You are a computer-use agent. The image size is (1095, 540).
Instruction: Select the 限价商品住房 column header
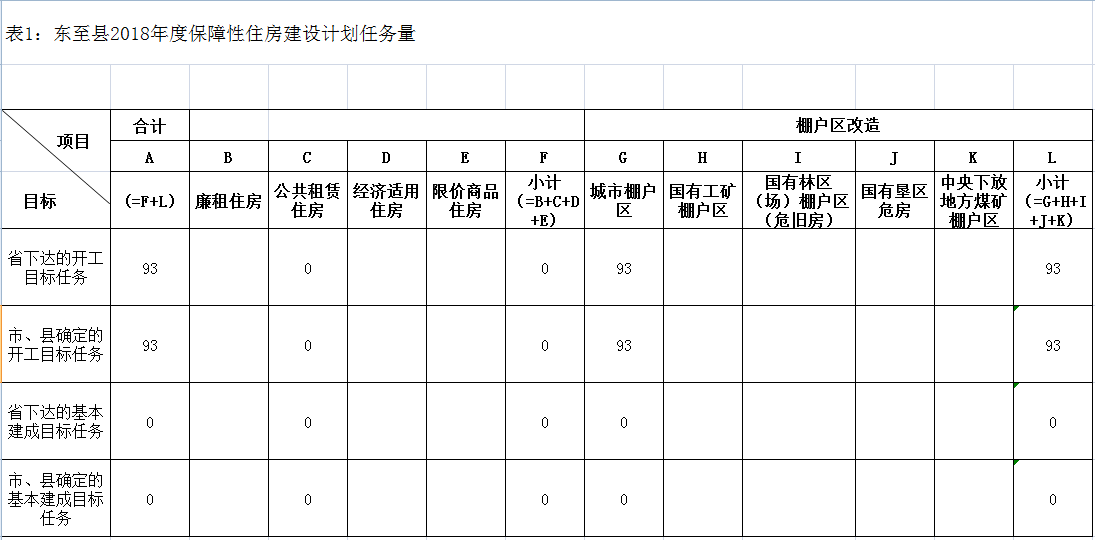(x=465, y=200)
